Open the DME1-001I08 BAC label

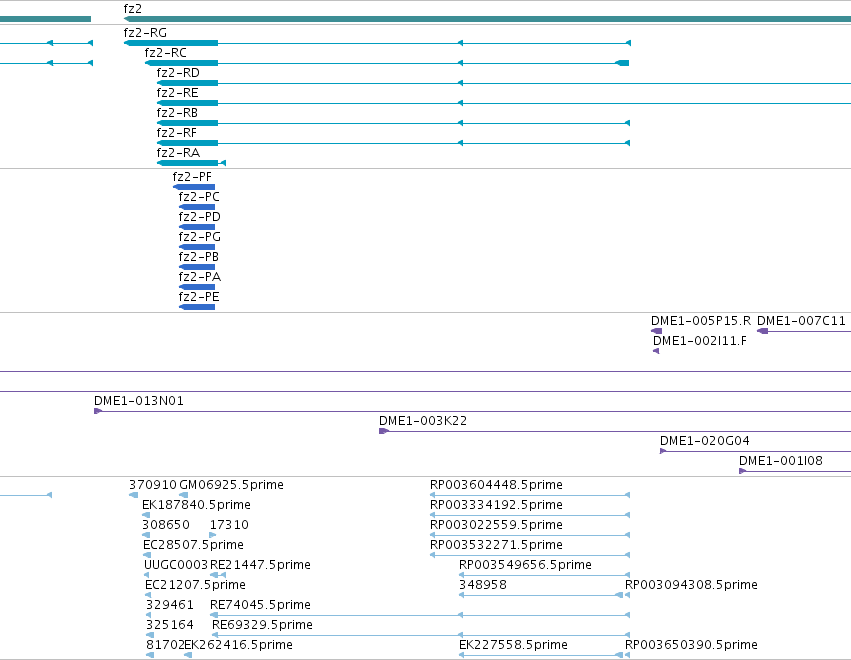tap(781, 461)
